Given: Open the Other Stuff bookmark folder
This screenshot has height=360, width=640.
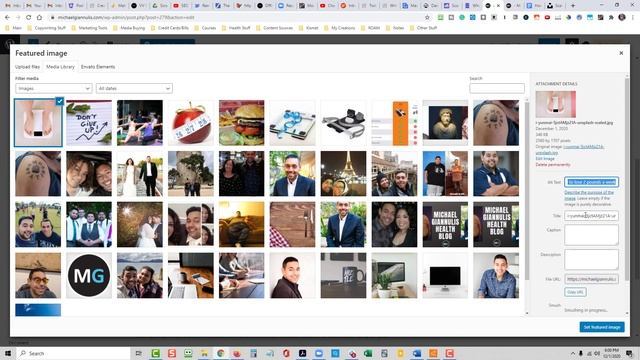Looking at the screenshot, I should (x=423, y=28).
